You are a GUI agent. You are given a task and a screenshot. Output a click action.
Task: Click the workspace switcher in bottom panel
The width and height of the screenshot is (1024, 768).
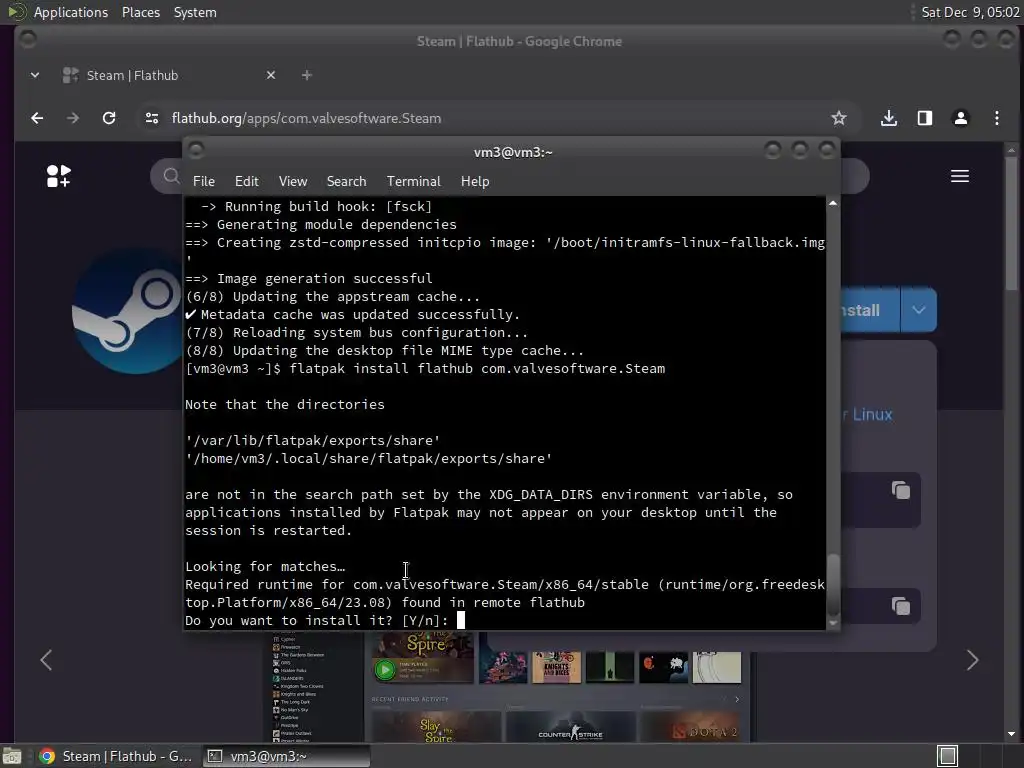[x=947, y=756]
